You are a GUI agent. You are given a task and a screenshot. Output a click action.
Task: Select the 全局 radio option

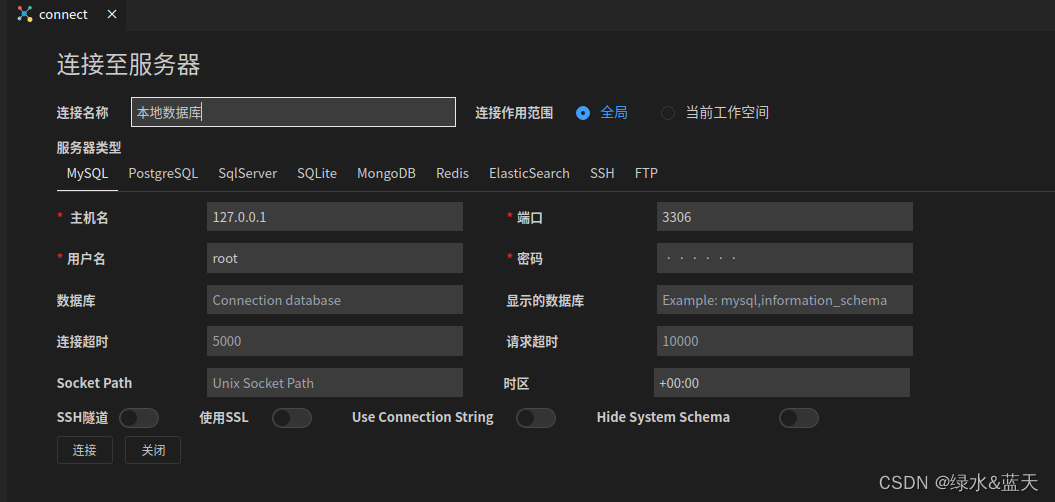coord(583,113)
